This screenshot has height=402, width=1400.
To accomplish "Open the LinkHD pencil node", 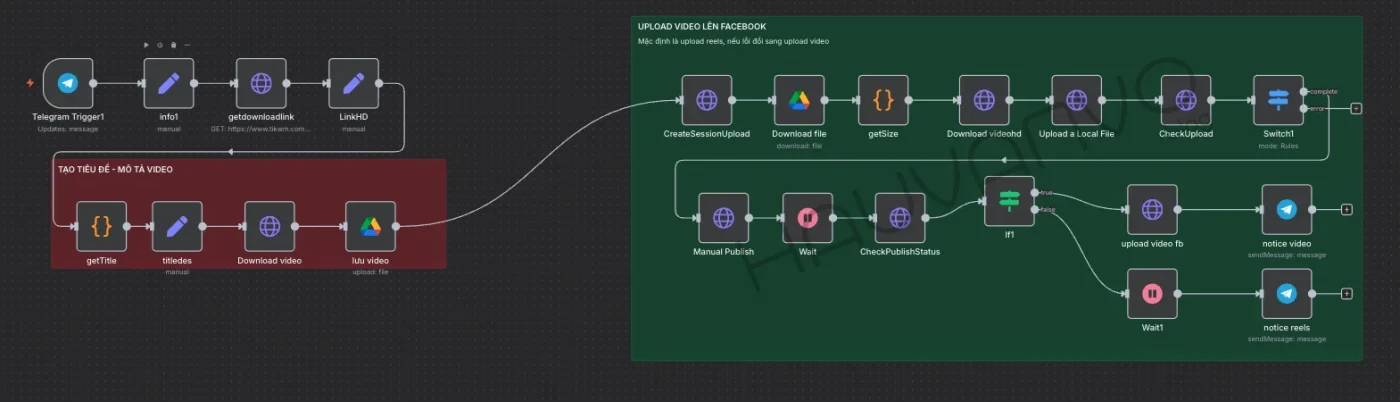I will pos(354,83).
